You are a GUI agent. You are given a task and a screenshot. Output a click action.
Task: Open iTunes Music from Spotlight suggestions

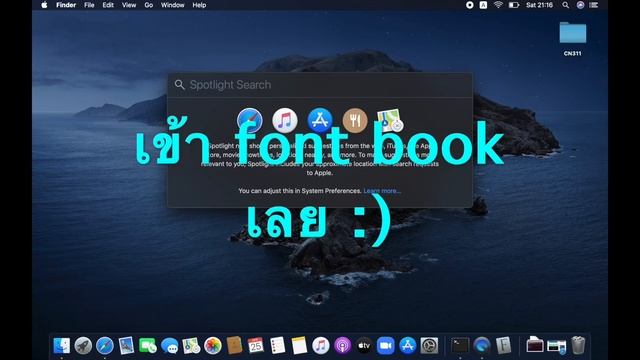pos(285,120)
